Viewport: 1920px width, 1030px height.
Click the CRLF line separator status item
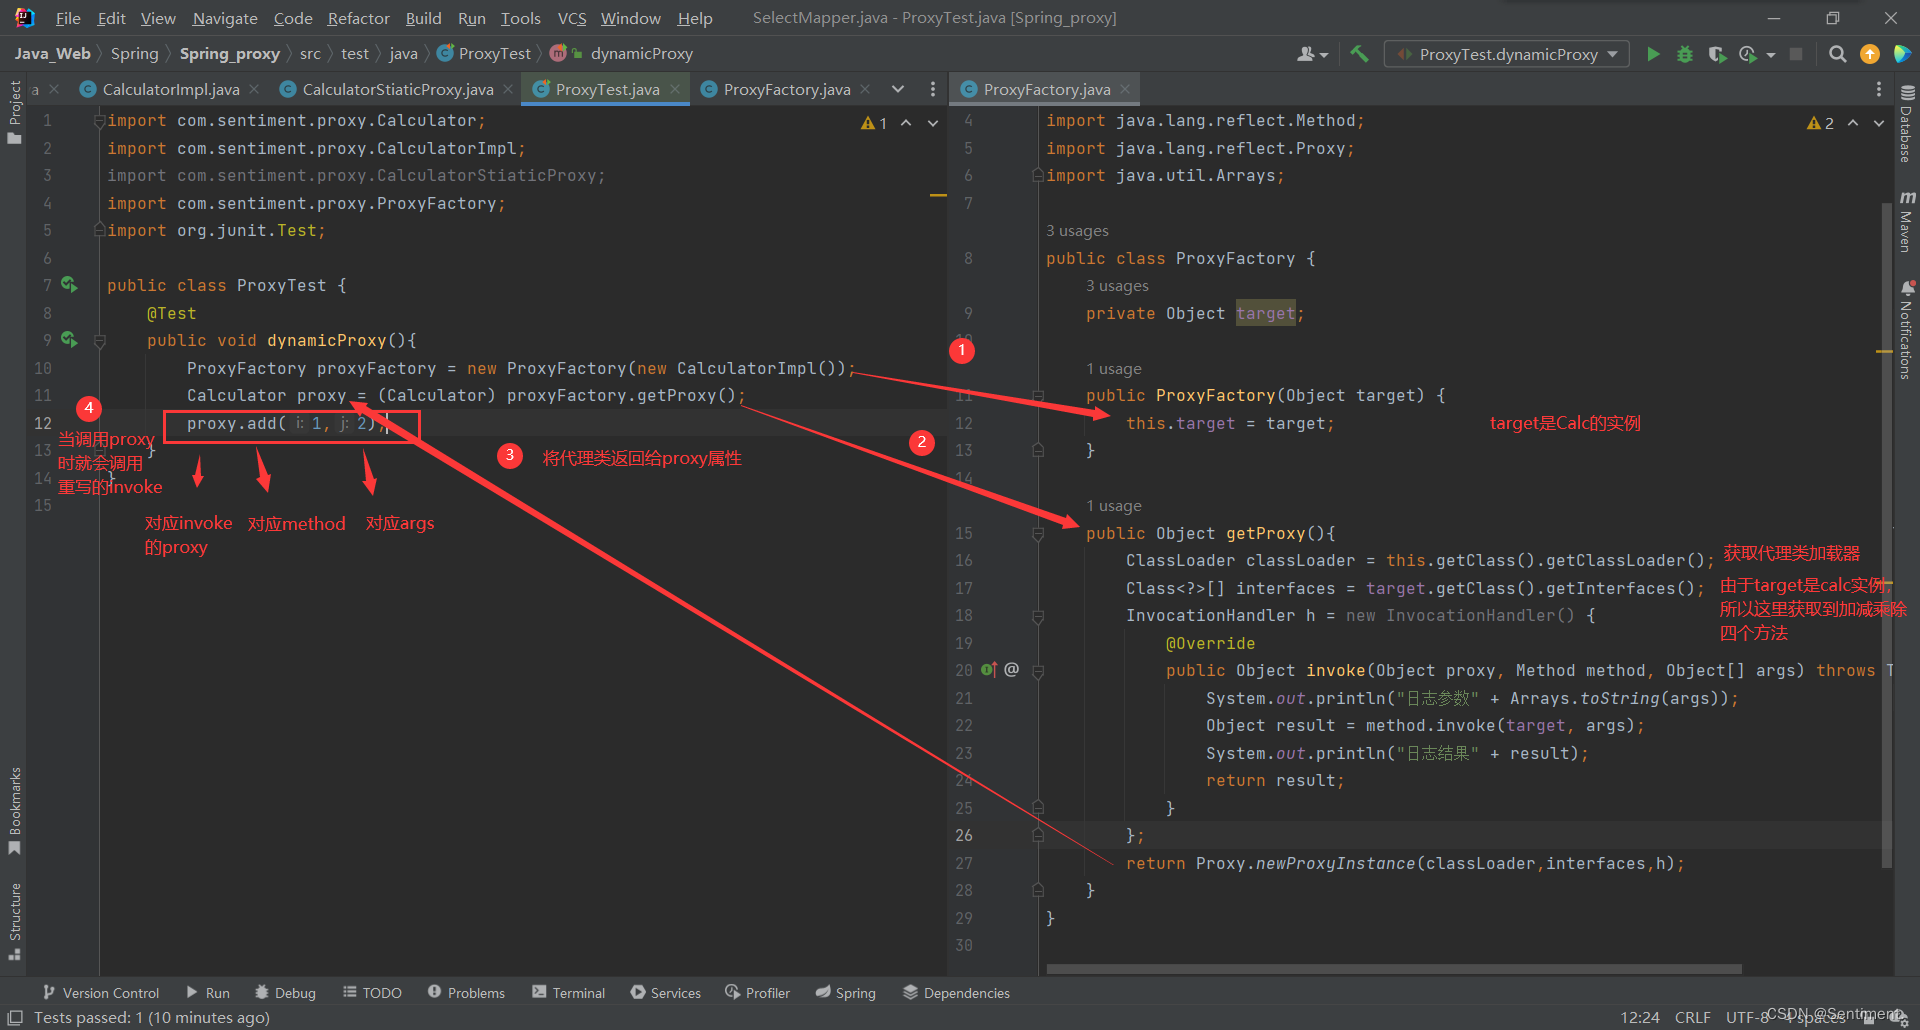pos(1692,1017)
